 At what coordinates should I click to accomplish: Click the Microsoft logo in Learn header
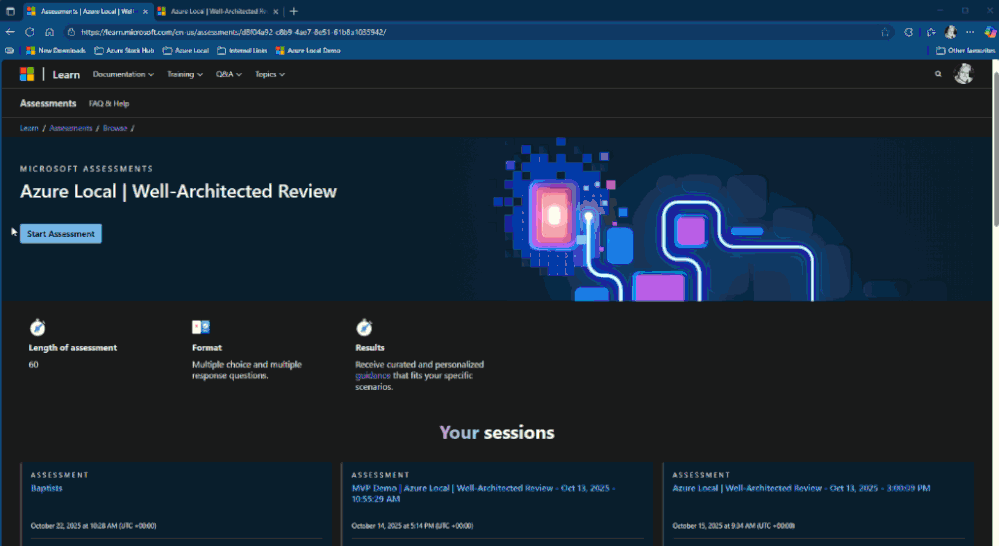27,75
